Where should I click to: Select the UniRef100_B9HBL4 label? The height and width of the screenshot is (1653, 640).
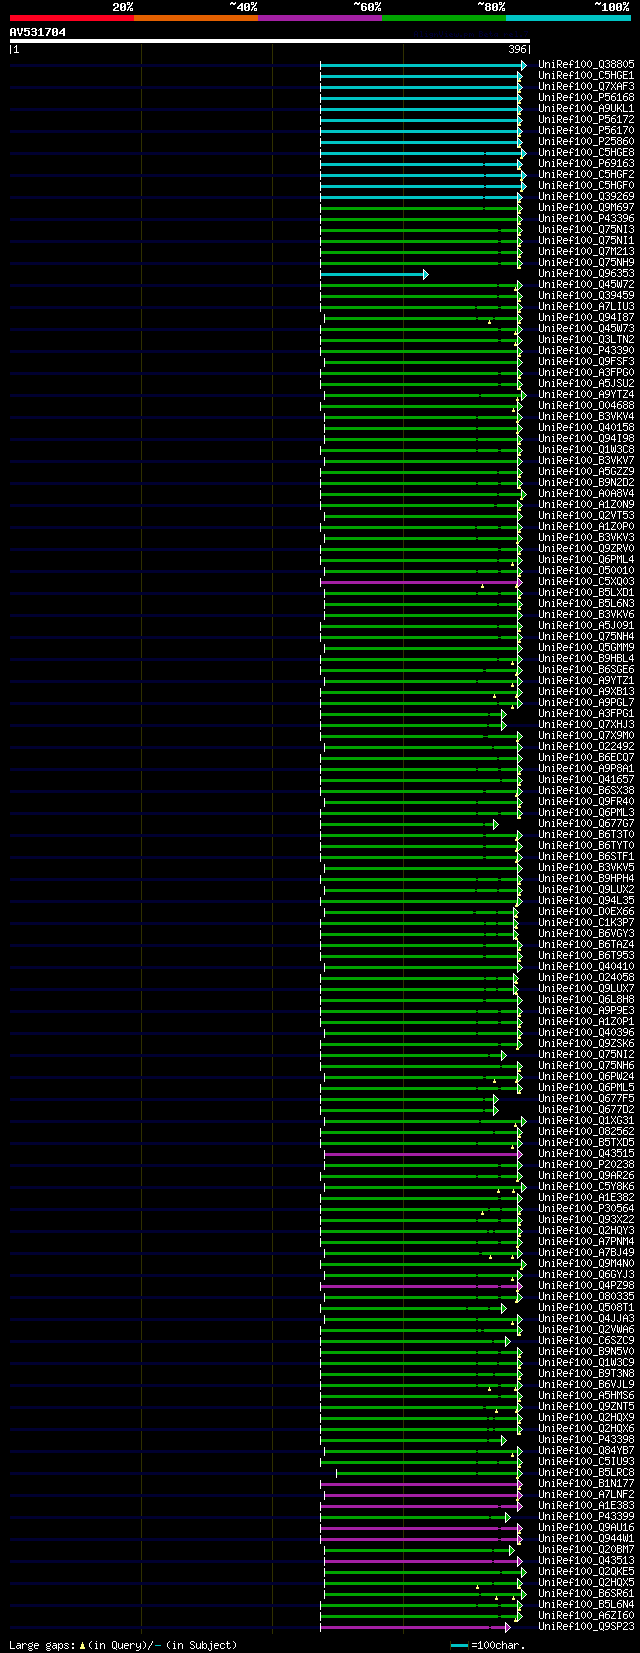coord(586,658)
